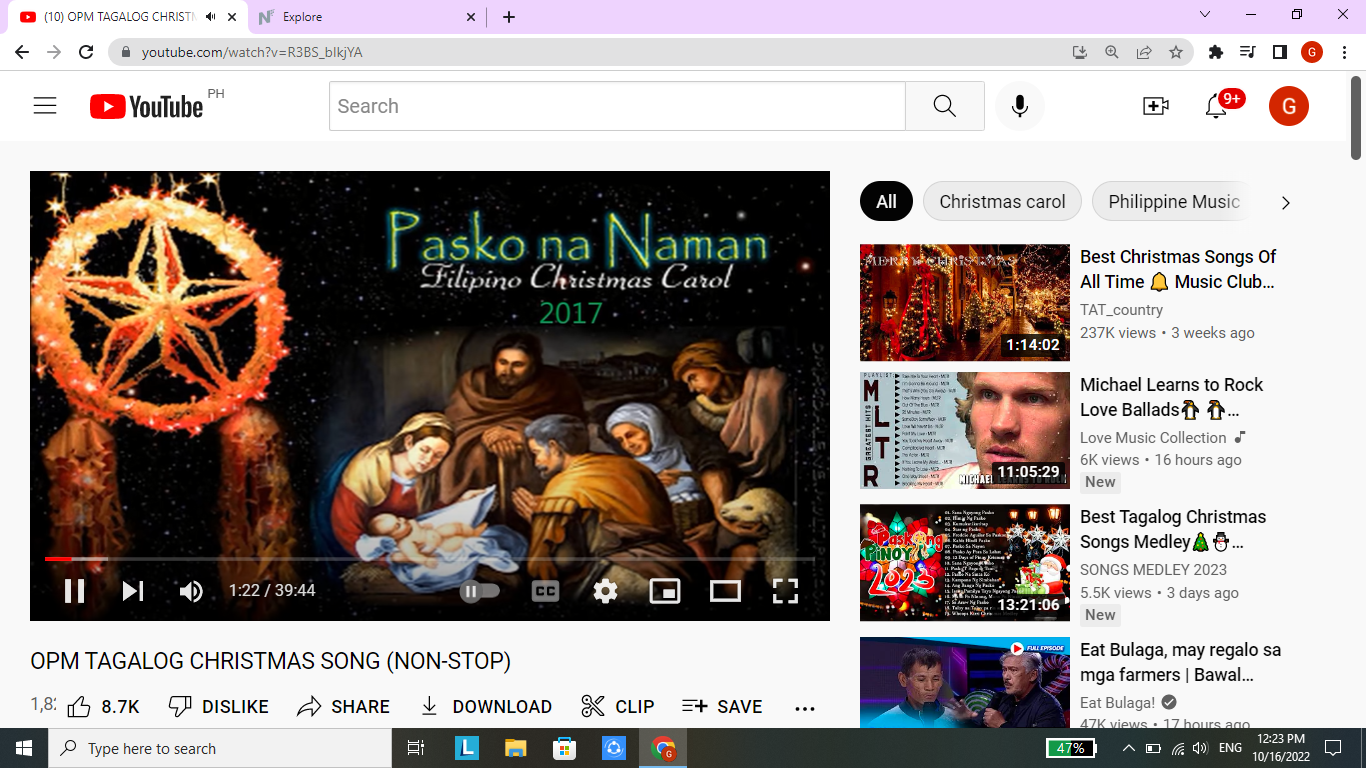The height and width of the screenshot is (768, 1366).
Task: Go to YouTube home via logo
Action: [146, 106]
